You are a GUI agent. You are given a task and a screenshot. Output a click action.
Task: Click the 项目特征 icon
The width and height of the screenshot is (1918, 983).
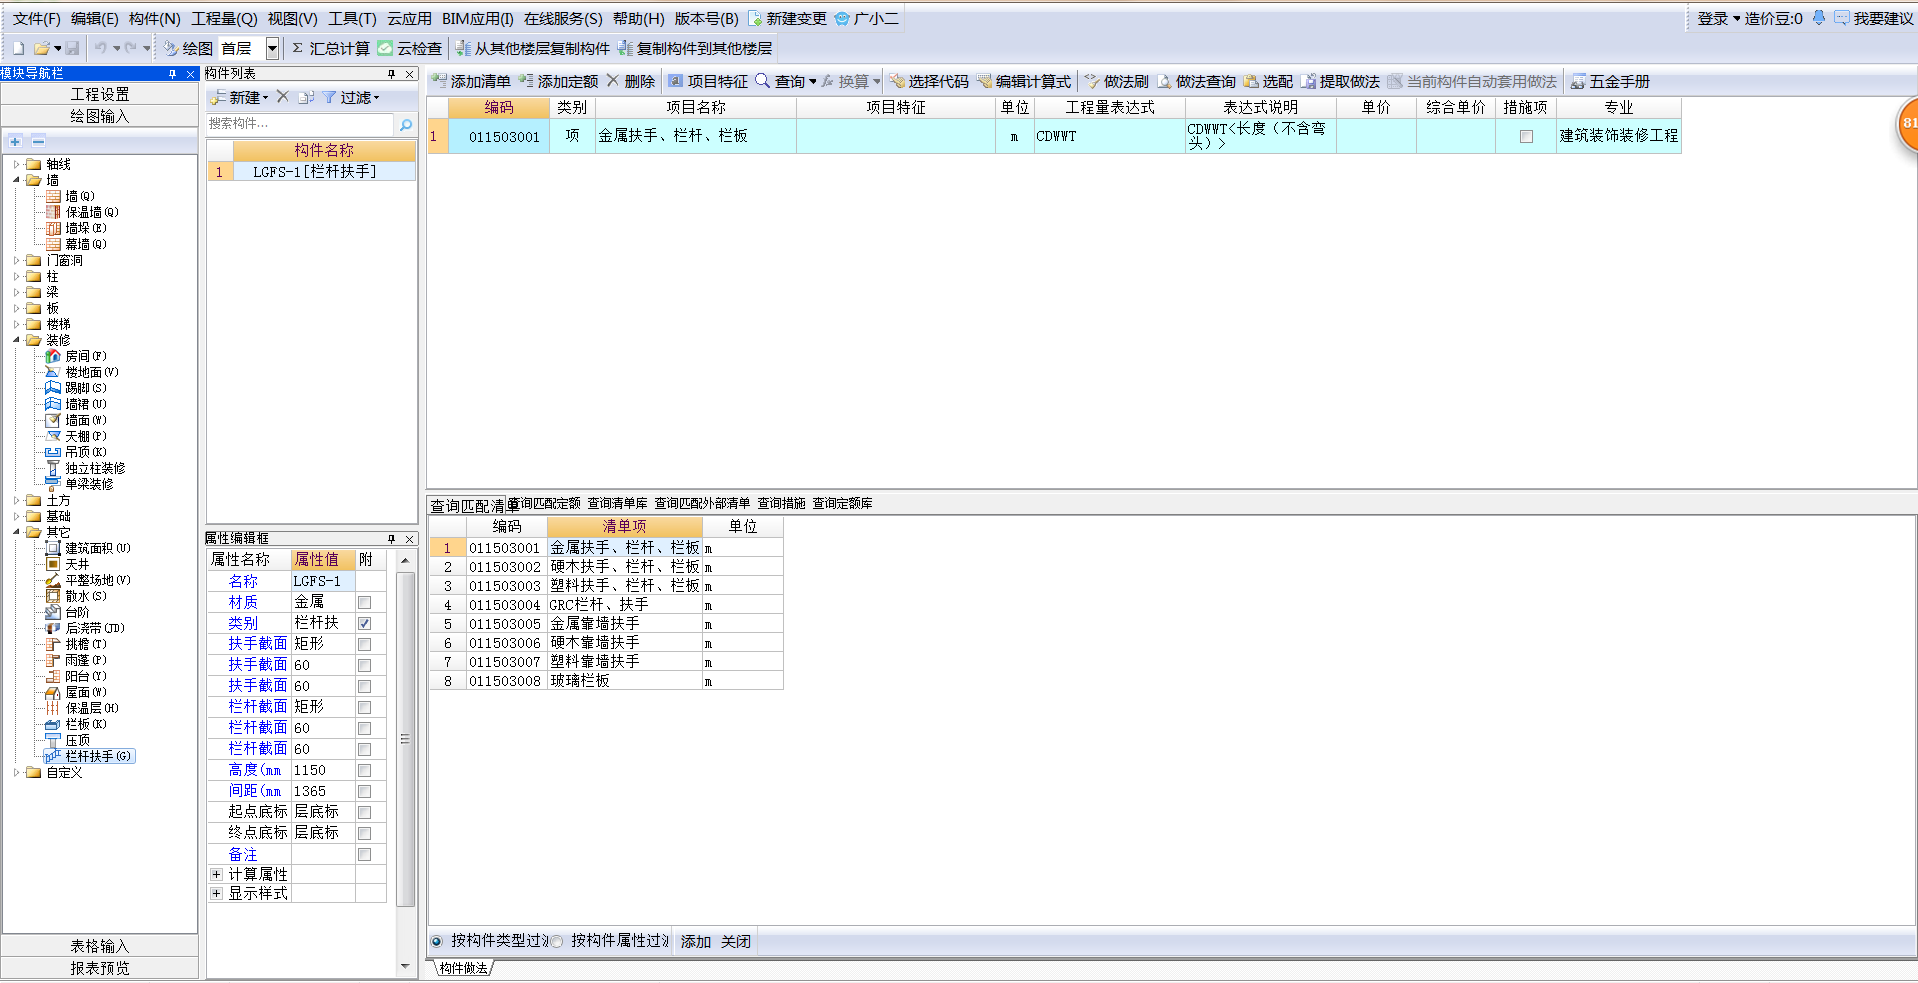point(676,81)
